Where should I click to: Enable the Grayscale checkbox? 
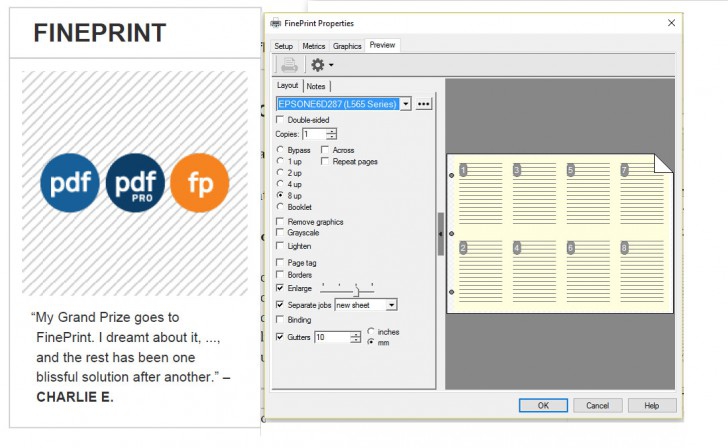(280, 232)
